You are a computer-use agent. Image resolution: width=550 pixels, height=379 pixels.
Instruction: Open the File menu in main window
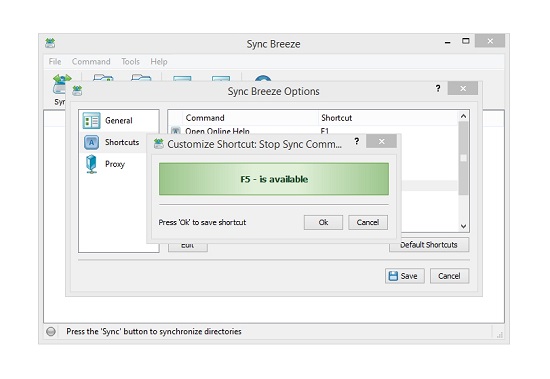coord(55,62)
